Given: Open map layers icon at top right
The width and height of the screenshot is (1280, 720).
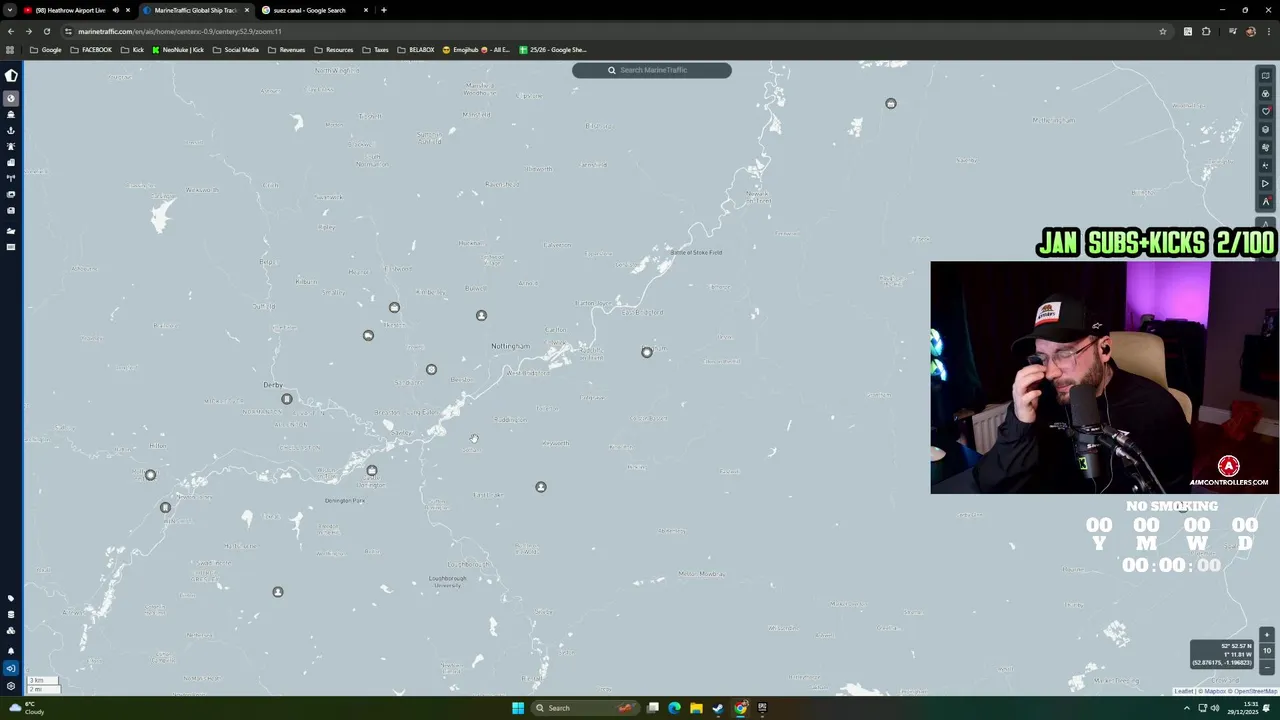Looking at the screenshot, I should point(1265,76).
